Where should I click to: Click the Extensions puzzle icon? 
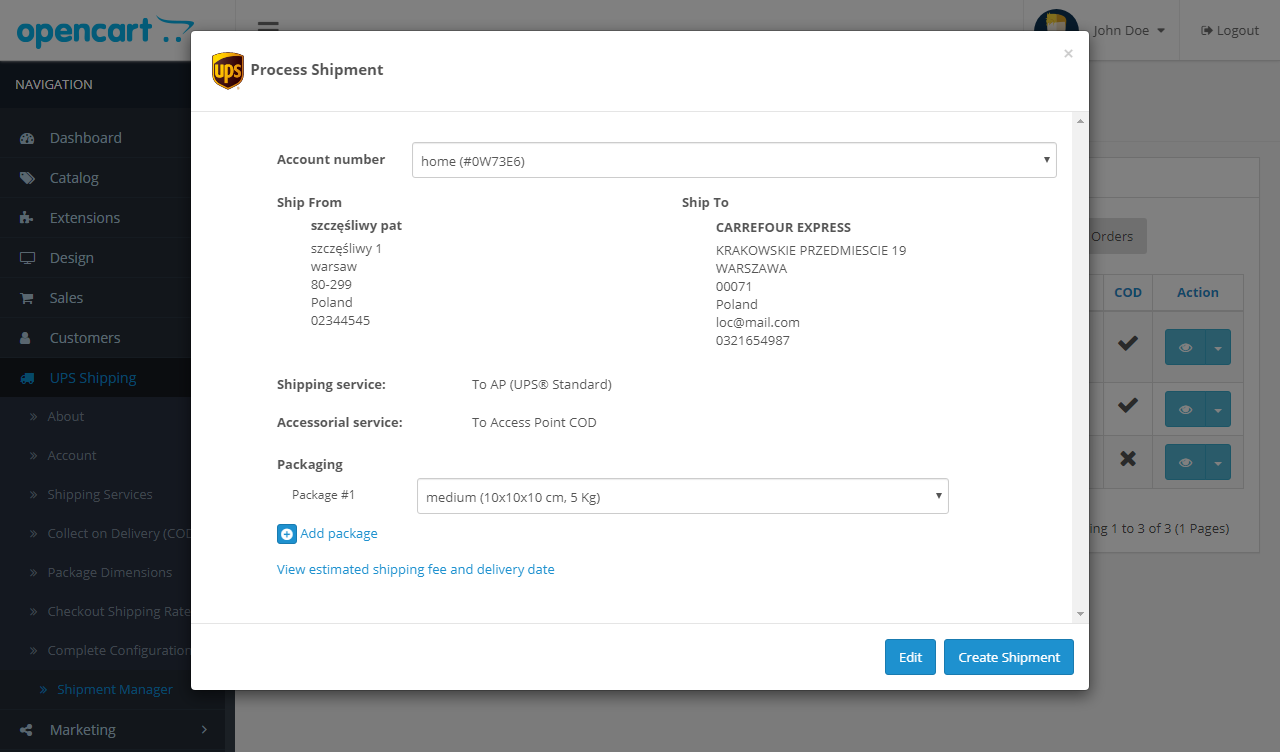[x=27, y=218]
